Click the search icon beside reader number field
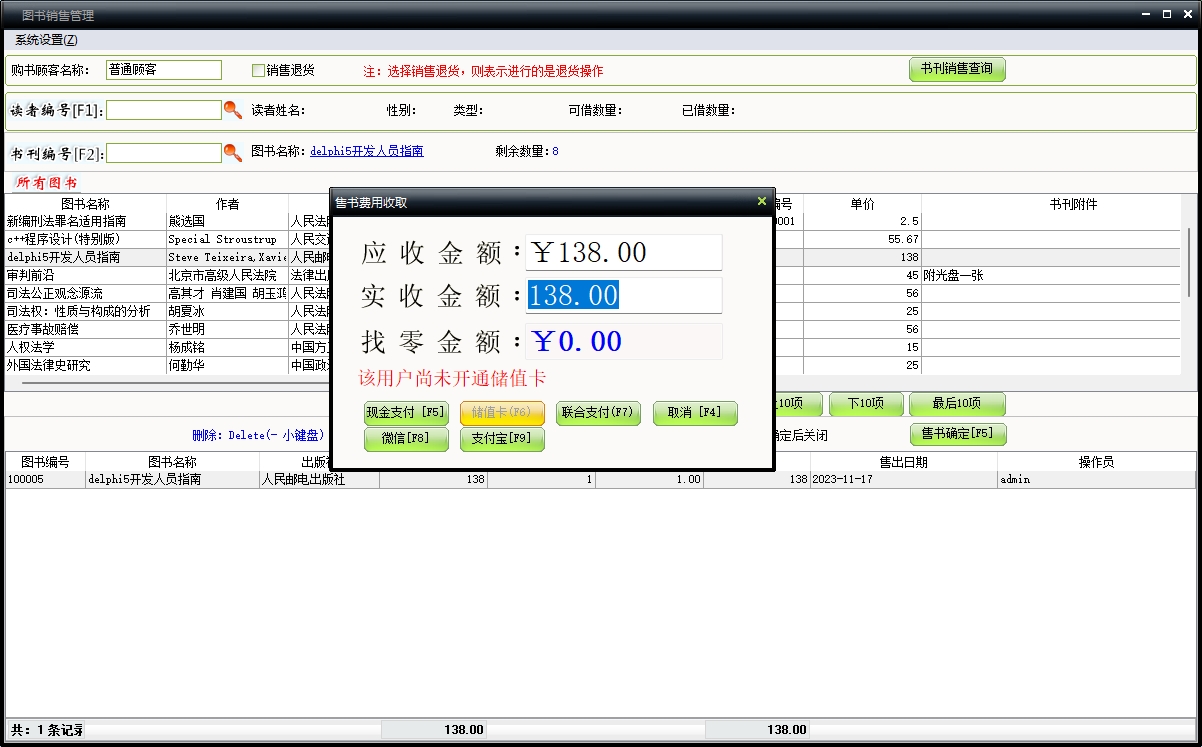The width and height of the screenshot is (1202, 747). (x=232, y=110)
